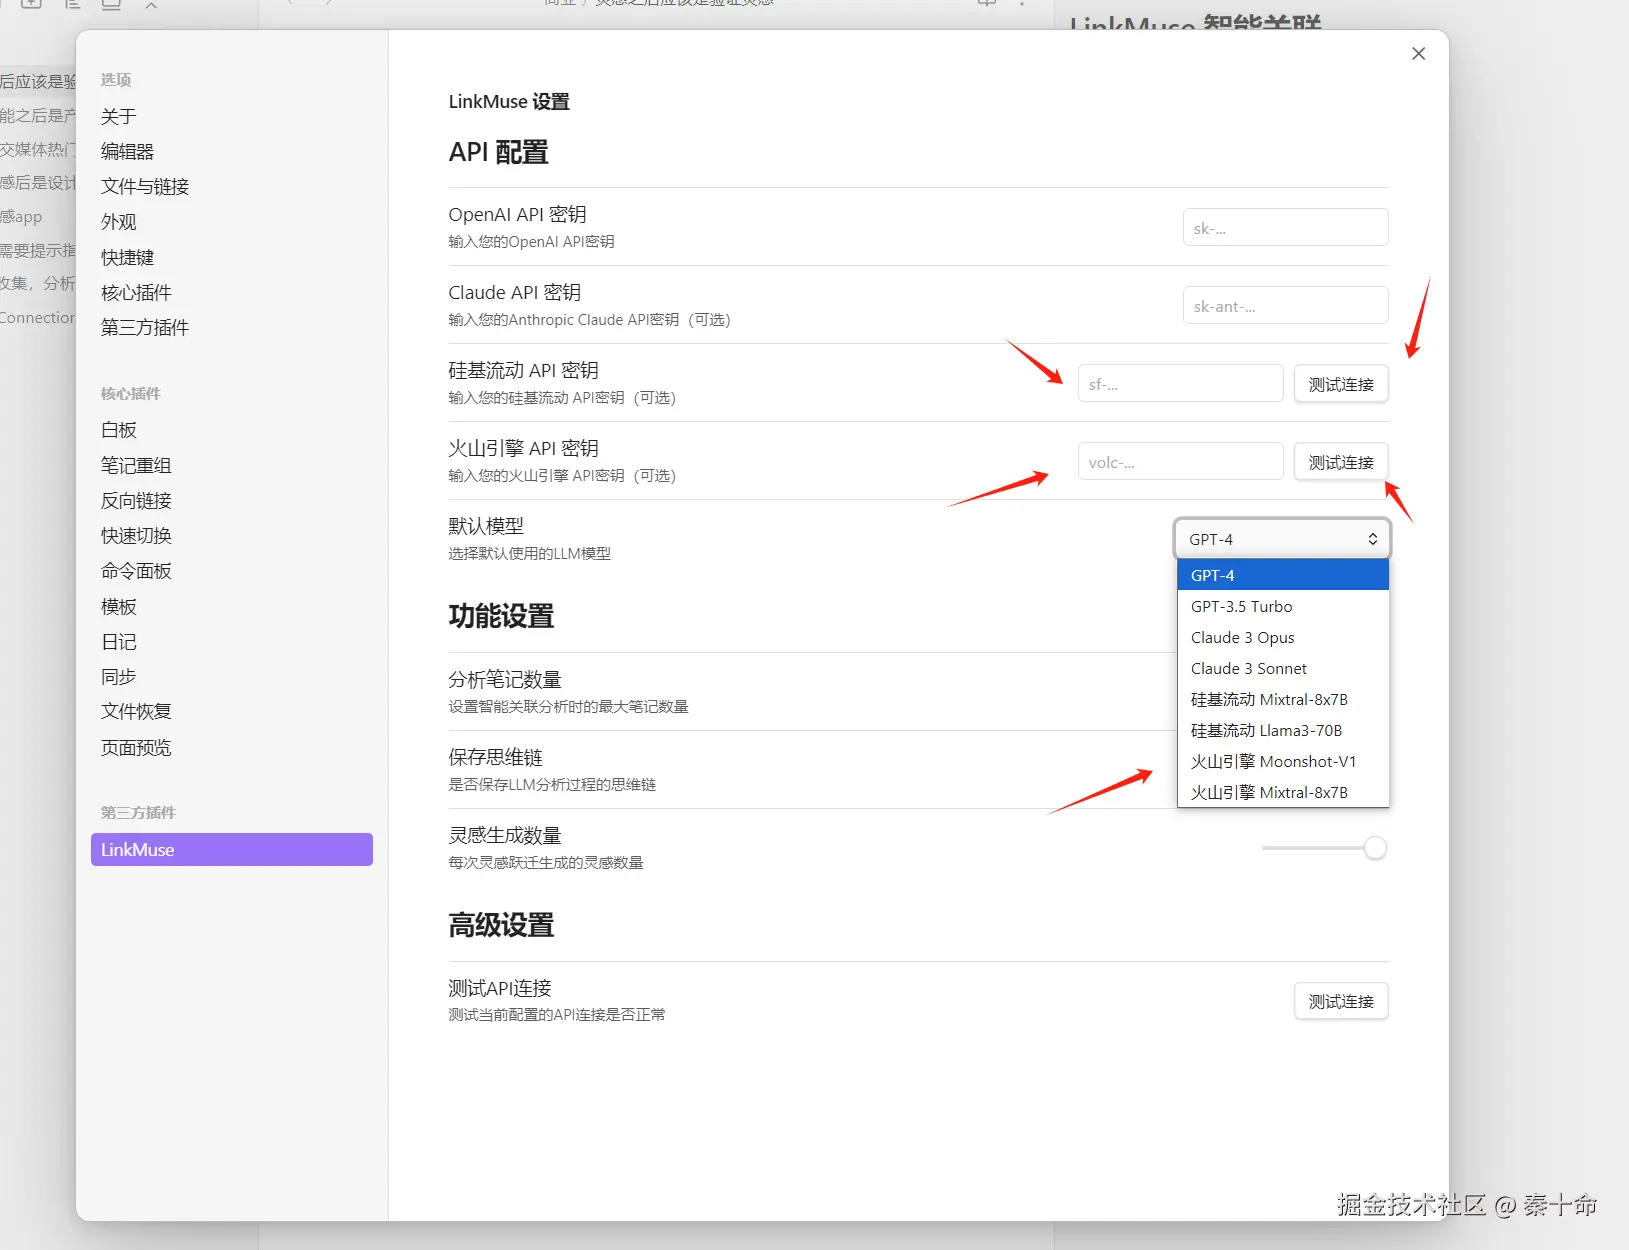Open the 关于 settings section
The image size is (1629, 1250).
(x=119, y=116)
